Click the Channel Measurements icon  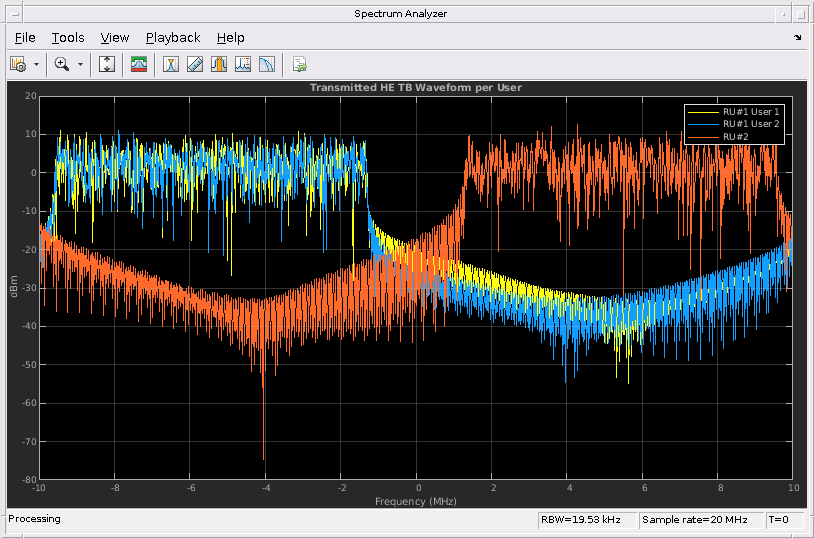pyautogui.click(x=218, y=64)
